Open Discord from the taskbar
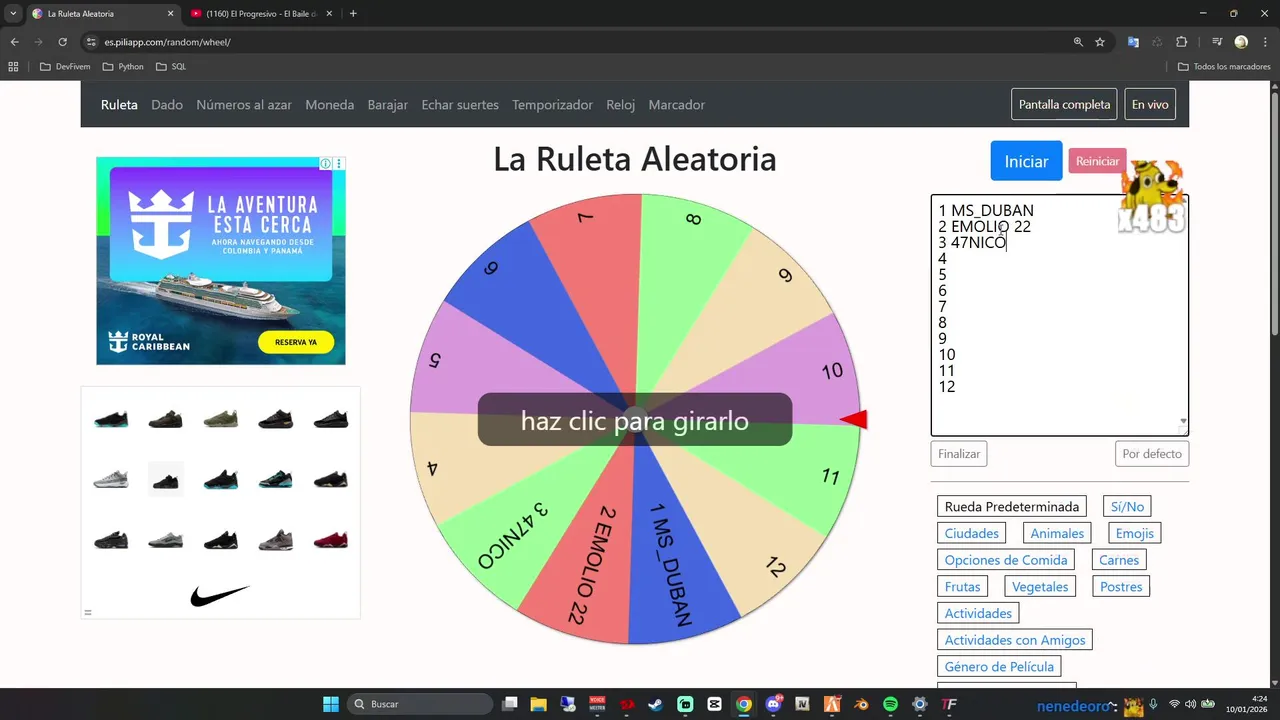This screenshot has width=1280, height=720. (773, 704)
